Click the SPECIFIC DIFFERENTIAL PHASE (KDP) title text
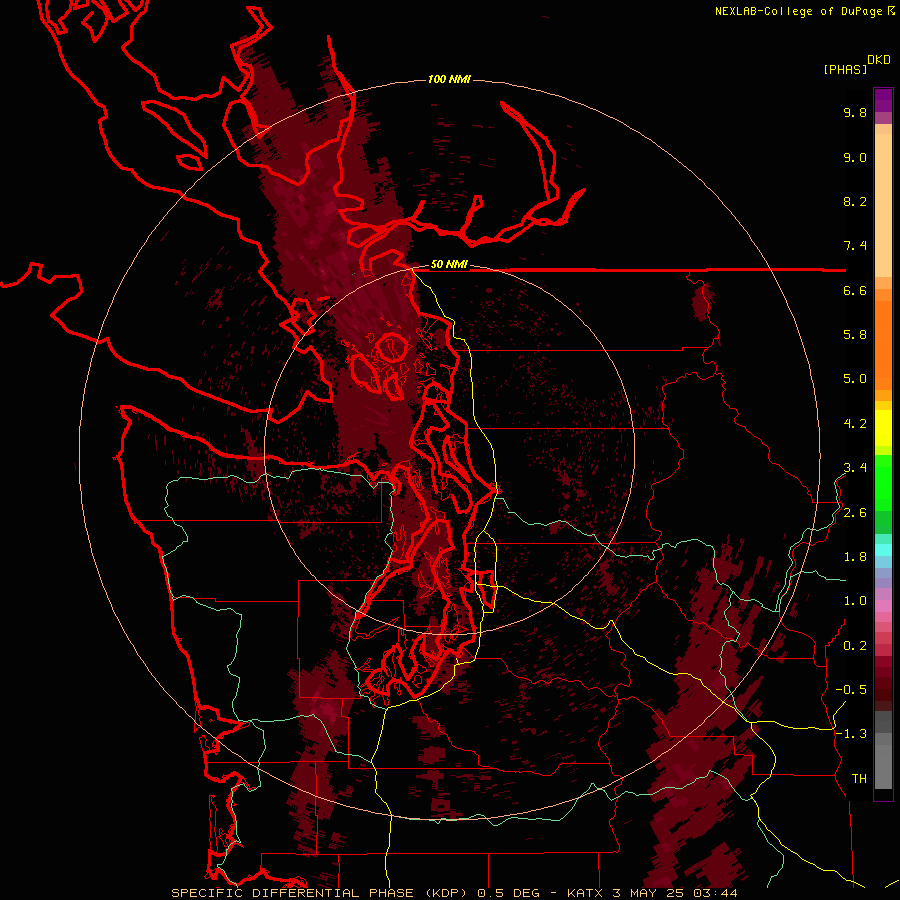Image resolution: width=900 pixels, height=900 pixels. pyautogui.click(x=318, y=893)
